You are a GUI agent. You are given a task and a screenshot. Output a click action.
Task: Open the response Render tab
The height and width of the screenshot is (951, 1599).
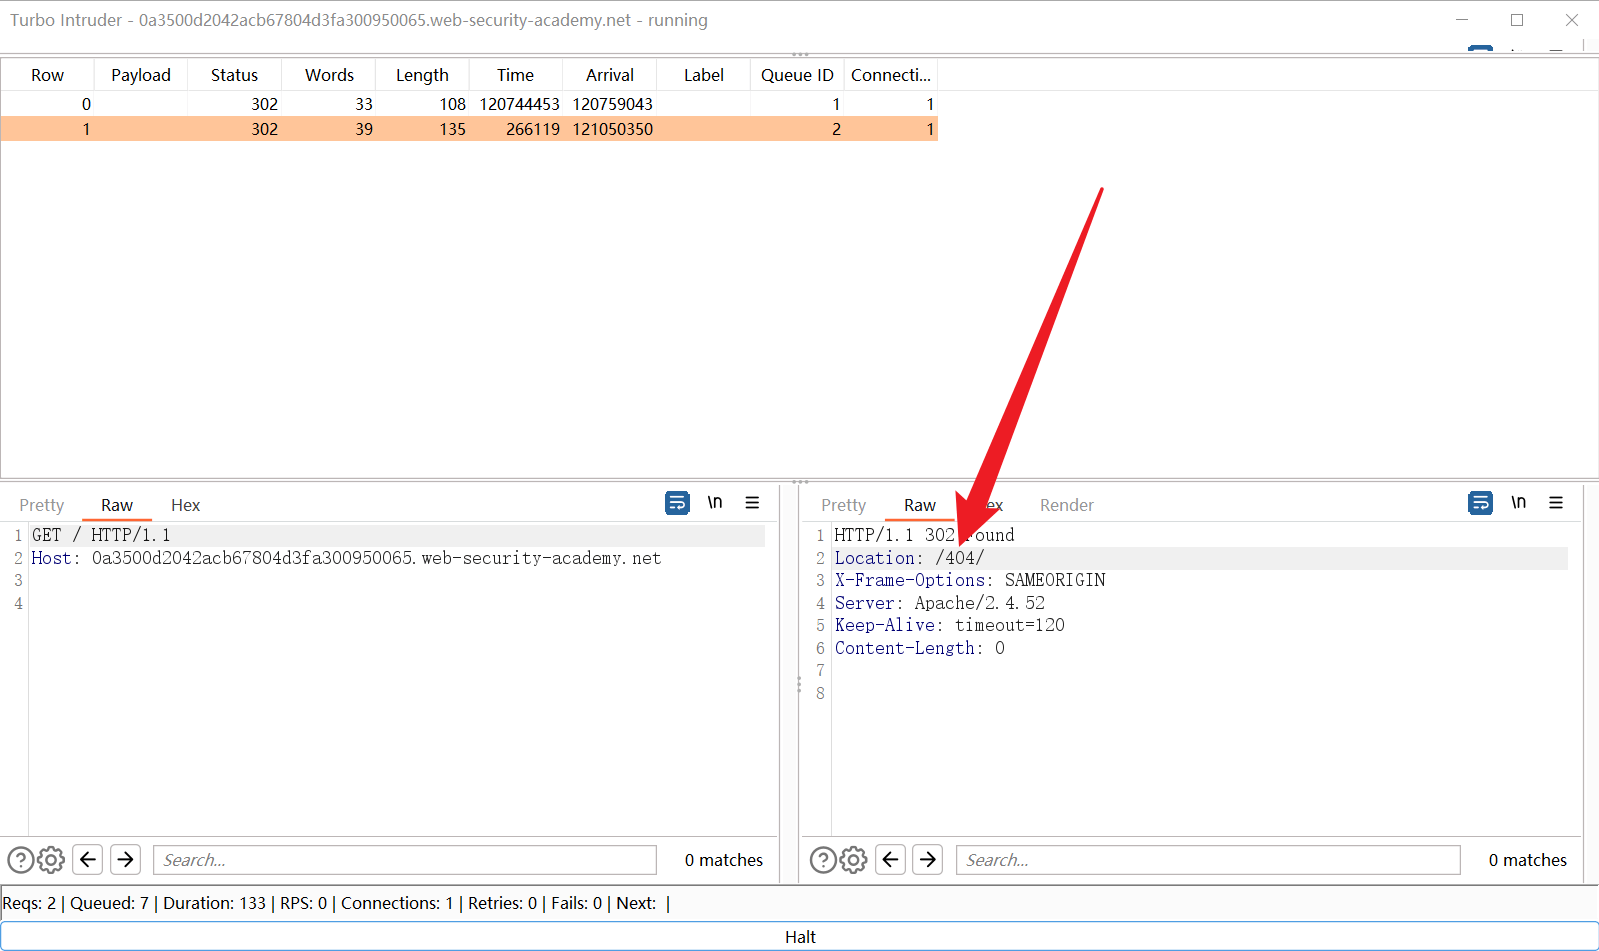click(1066, 506)
